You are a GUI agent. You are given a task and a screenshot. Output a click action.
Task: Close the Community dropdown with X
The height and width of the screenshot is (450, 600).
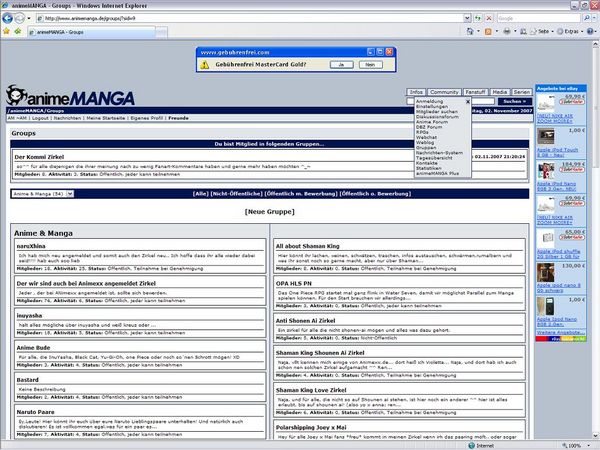466,101
